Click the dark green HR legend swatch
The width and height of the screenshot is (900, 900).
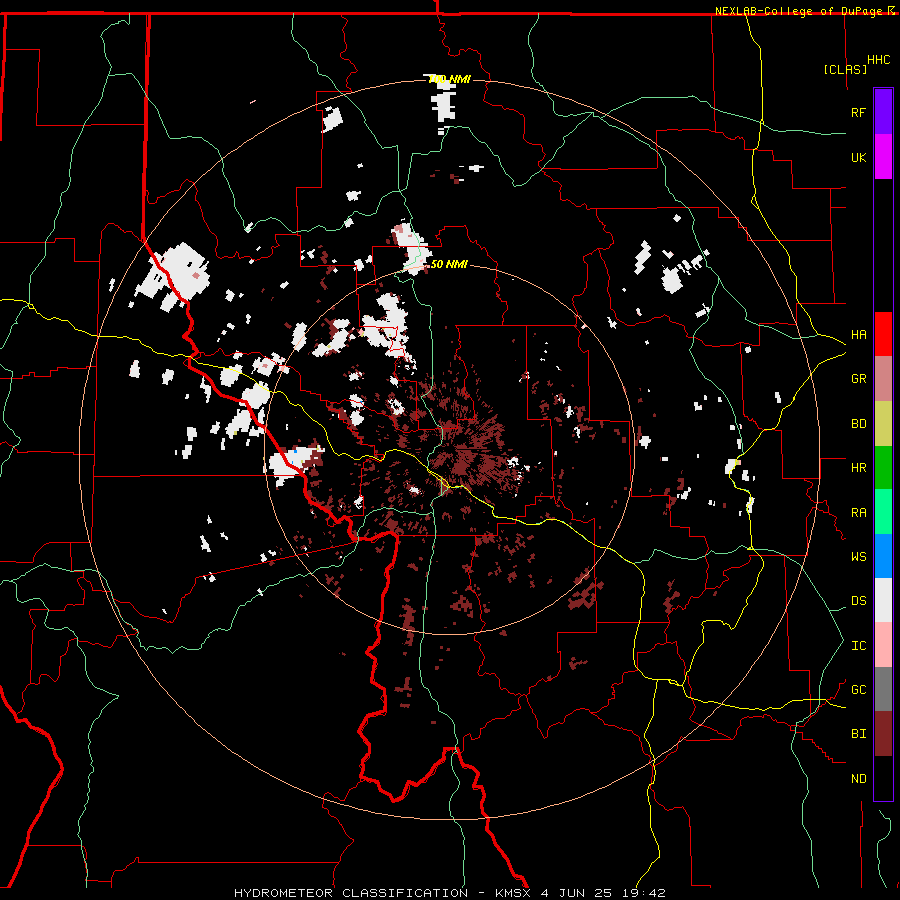pyautogui.click(x=883, y=467)
